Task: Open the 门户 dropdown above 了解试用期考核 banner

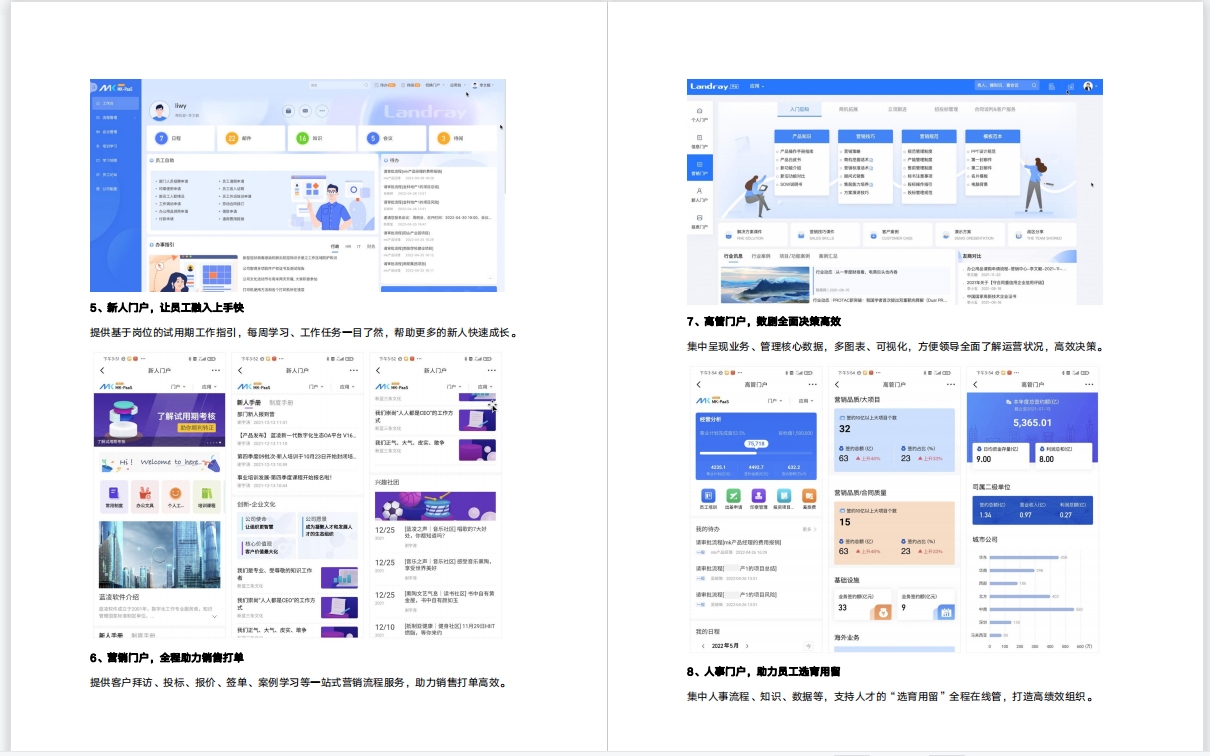Action: (x=176, y=386)
